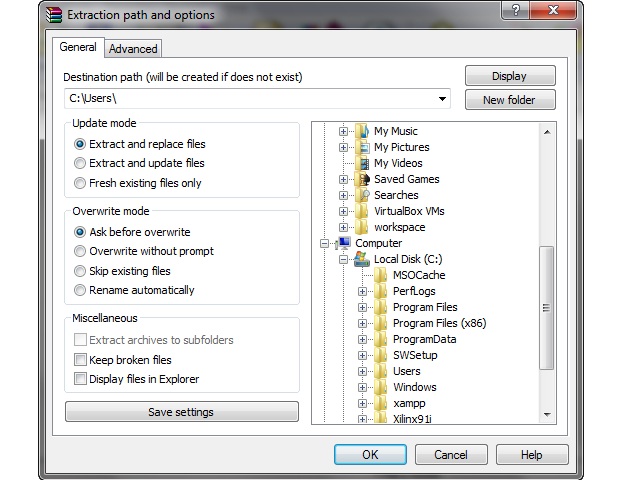
Task: Choose Extract and update files option
Action: (81, 163)
